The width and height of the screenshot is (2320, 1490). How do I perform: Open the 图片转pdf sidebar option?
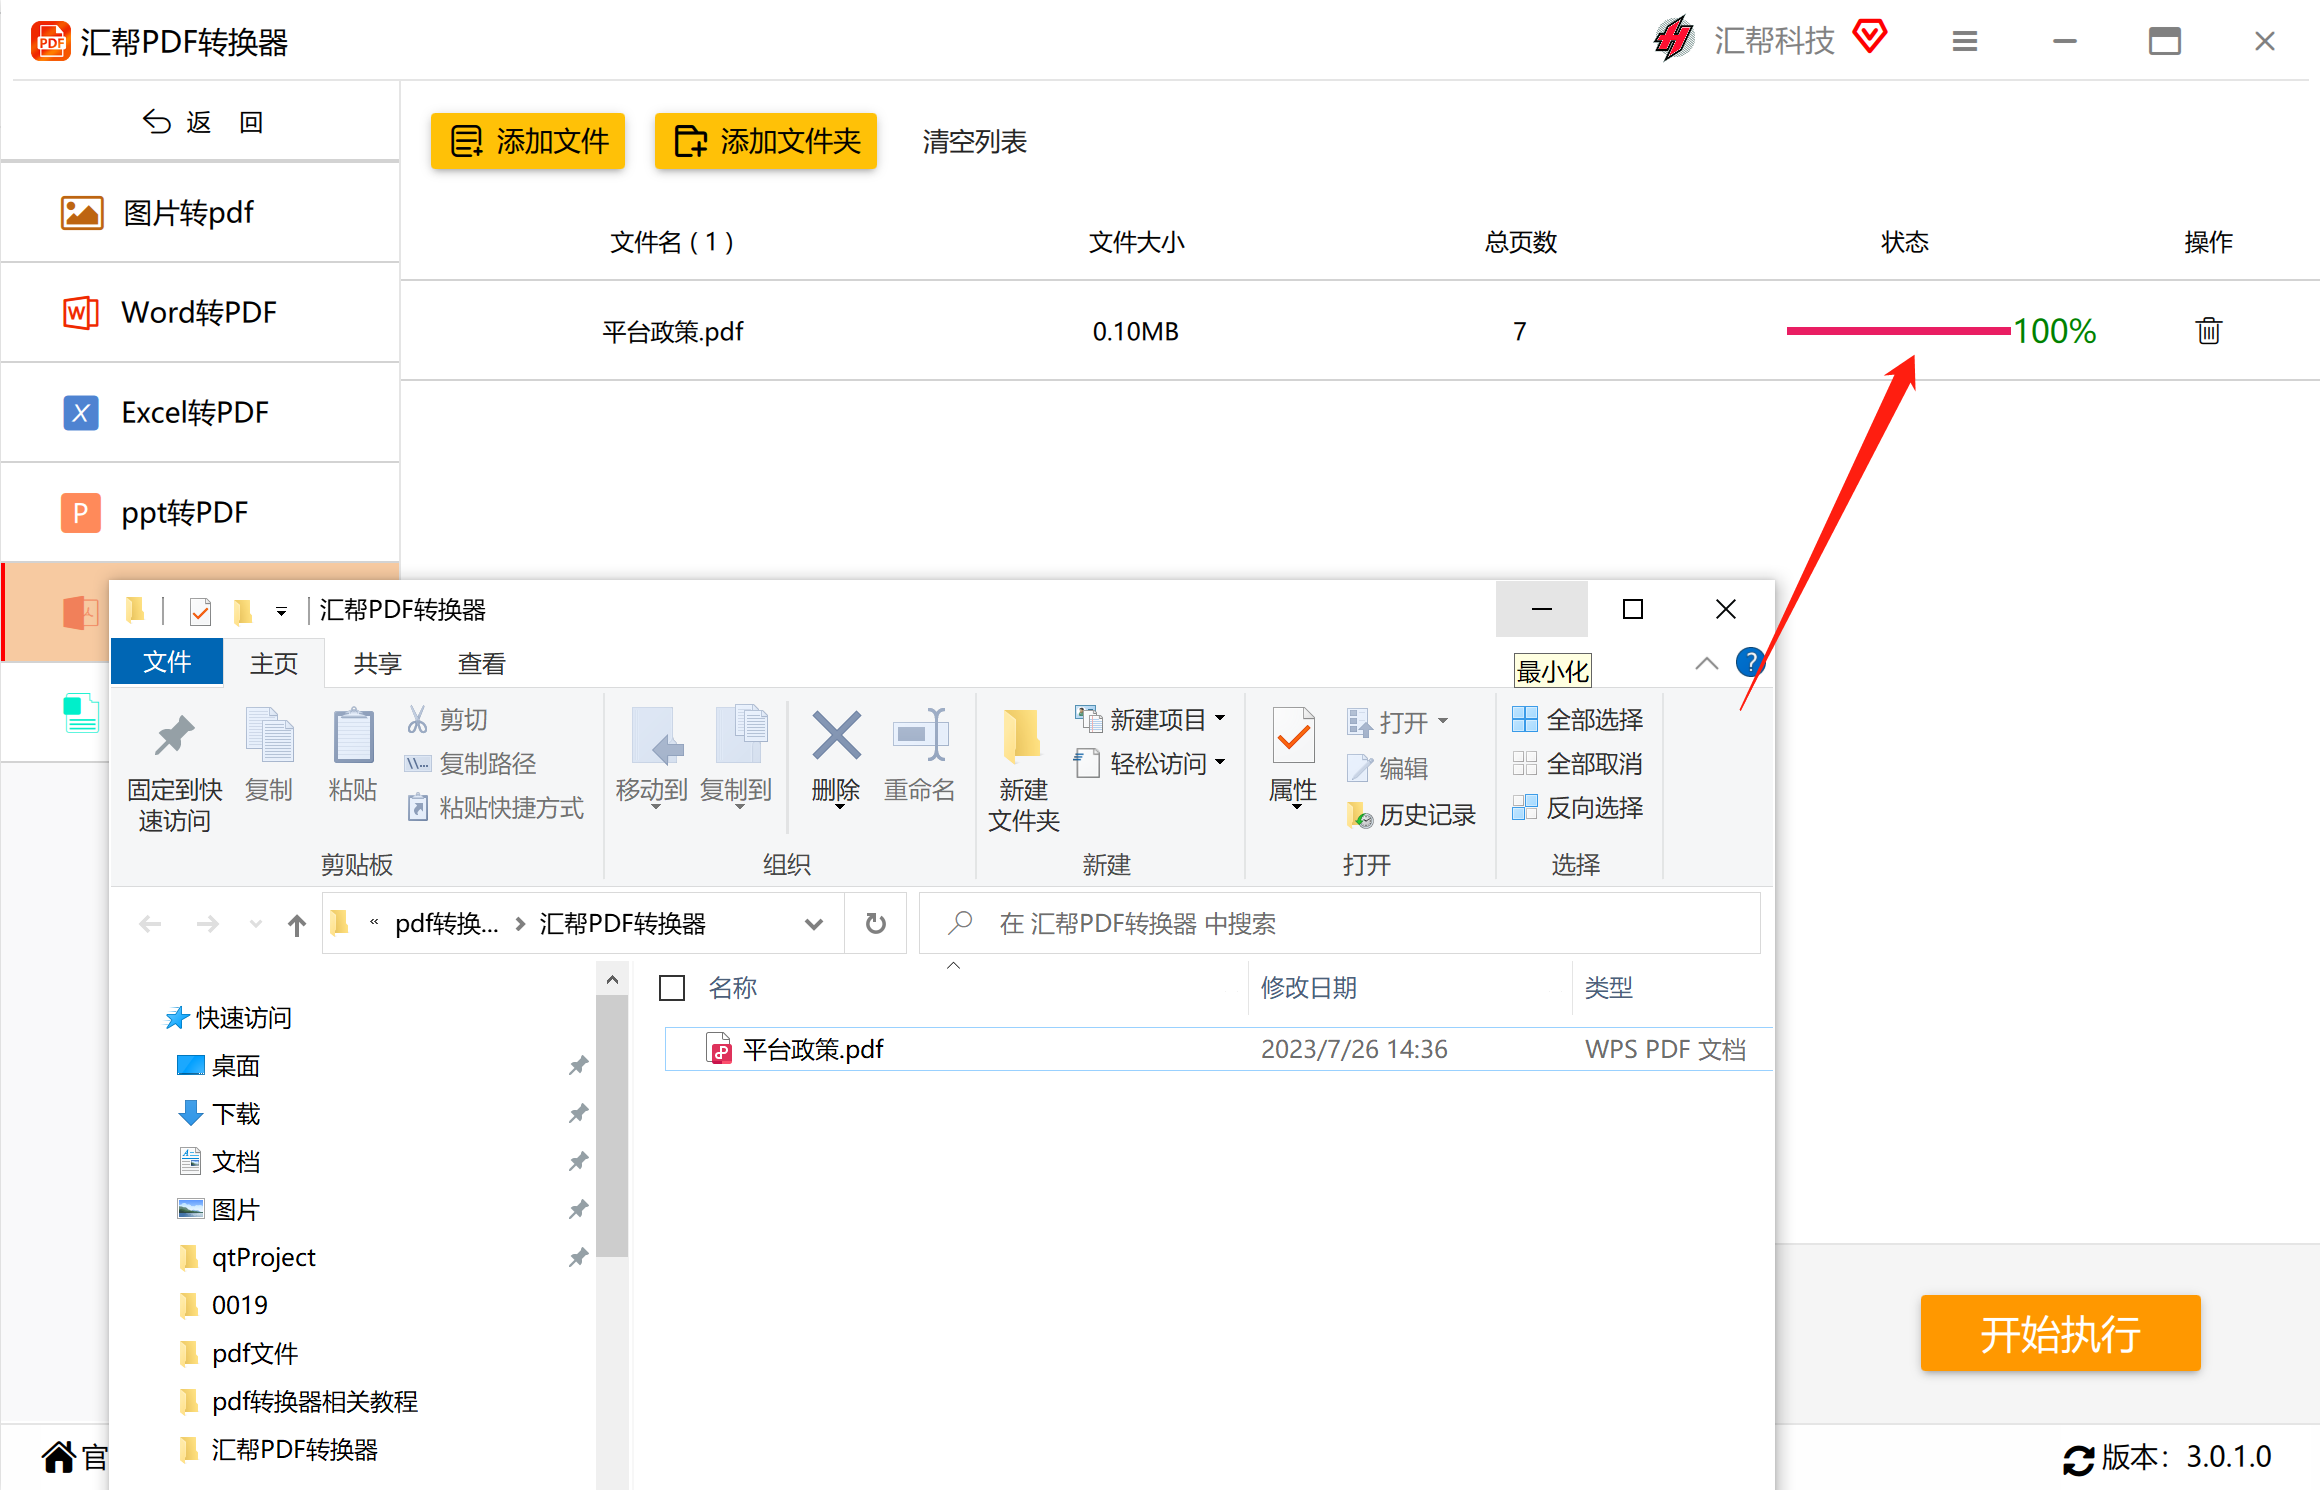pyautogui.click(x=200, y=212)
